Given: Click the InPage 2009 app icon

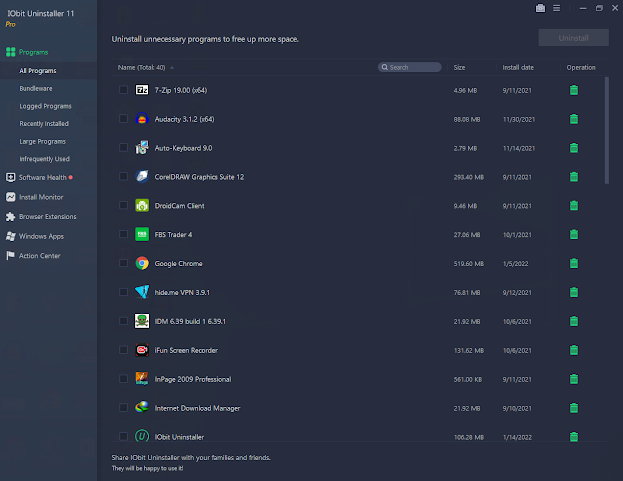Looking at the screenshot, I should [x=142, y=379].
